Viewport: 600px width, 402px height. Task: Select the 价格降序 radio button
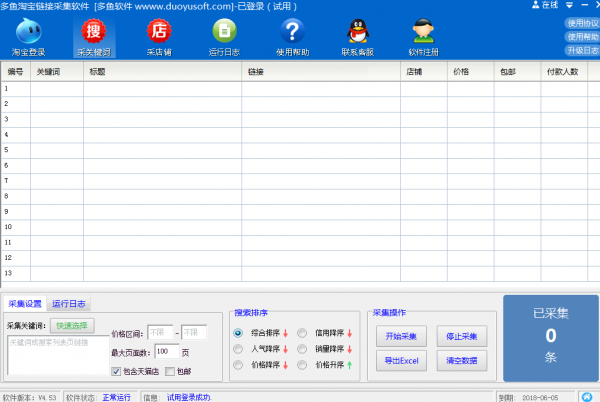click(x=238, y=365)
